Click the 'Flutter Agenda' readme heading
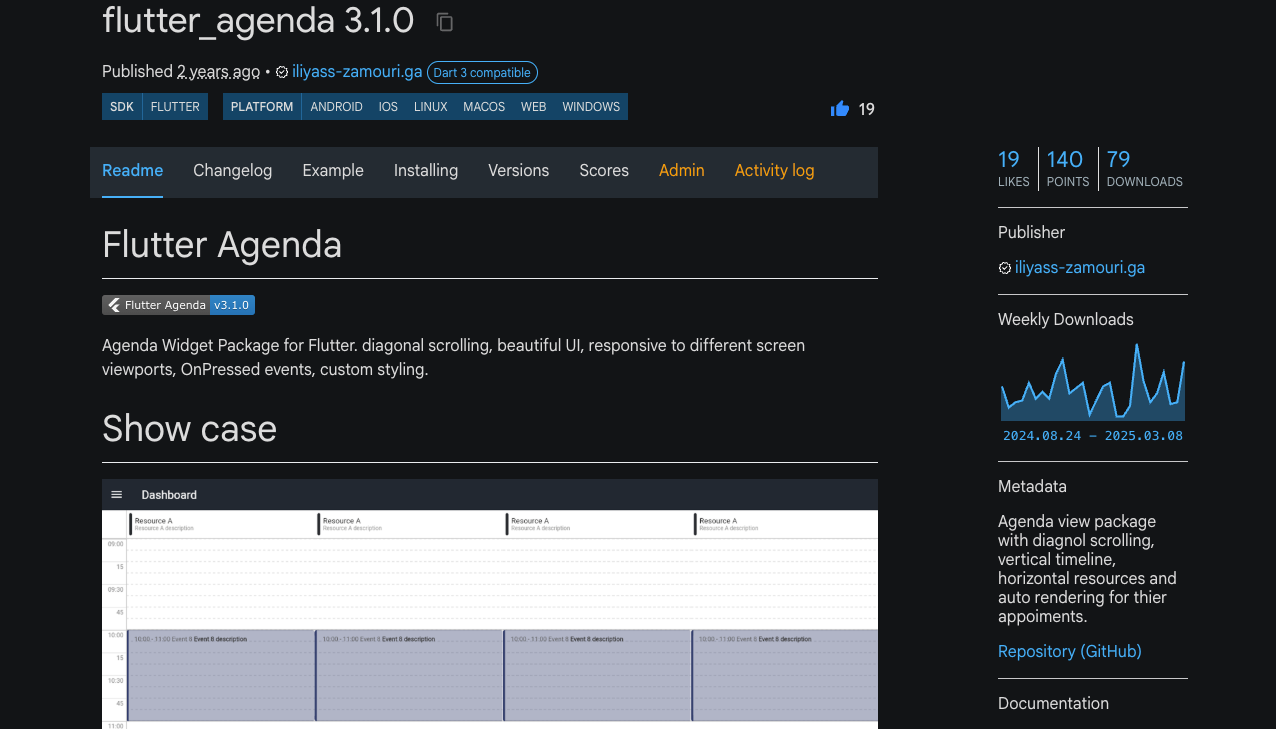The height and width of the screenshot is (729, 1276). click(x=222, y=245)
